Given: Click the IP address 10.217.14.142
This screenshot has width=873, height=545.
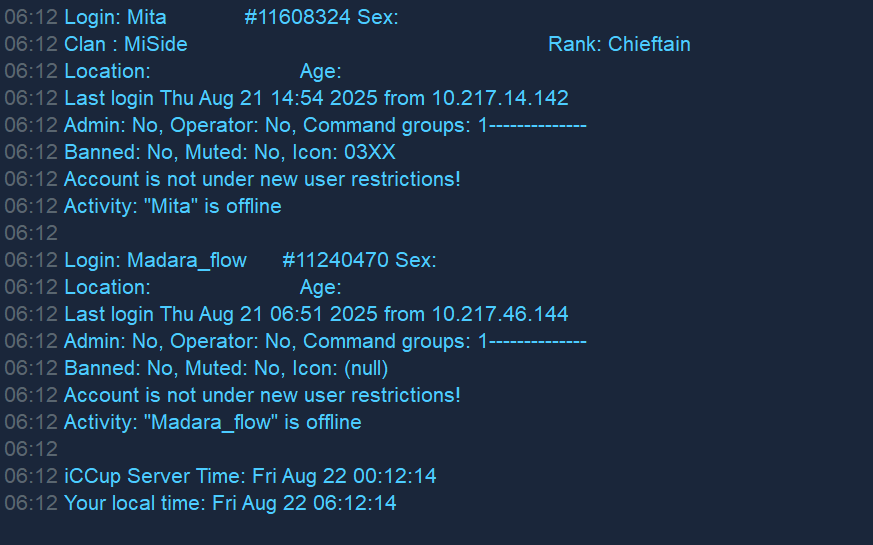Looking at the screenshot, I should pyautogui.click(x=500, y=99).
